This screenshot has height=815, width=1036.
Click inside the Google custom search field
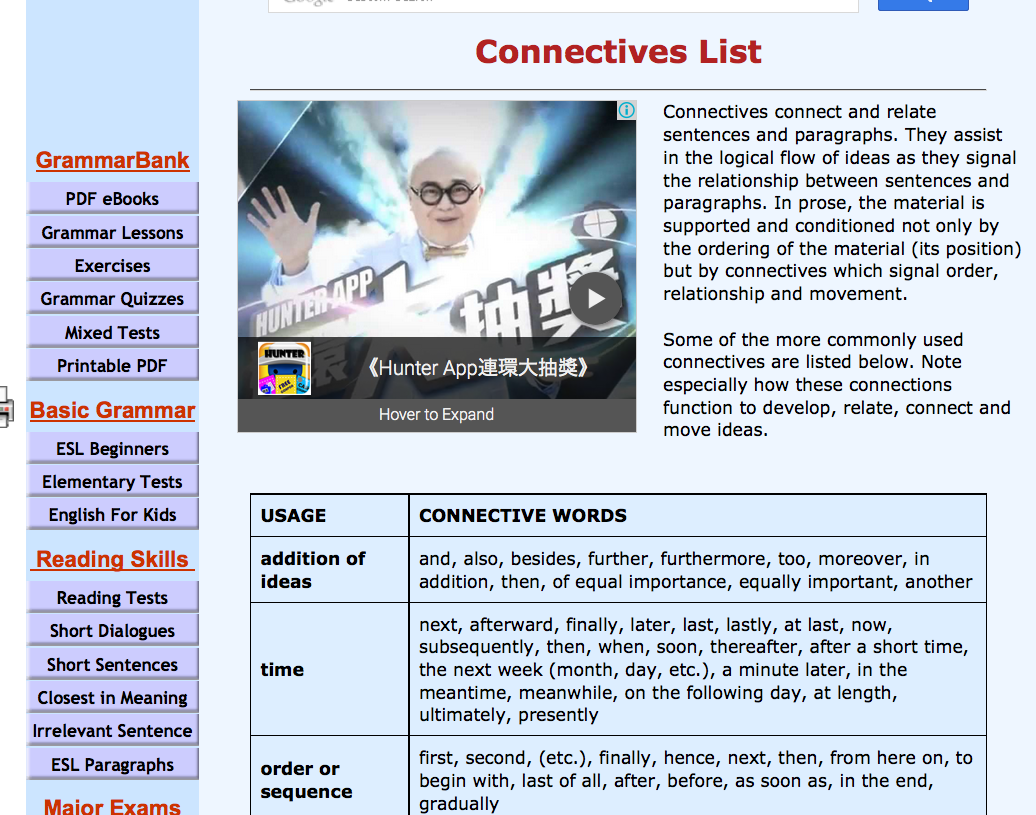pos(562,4)
